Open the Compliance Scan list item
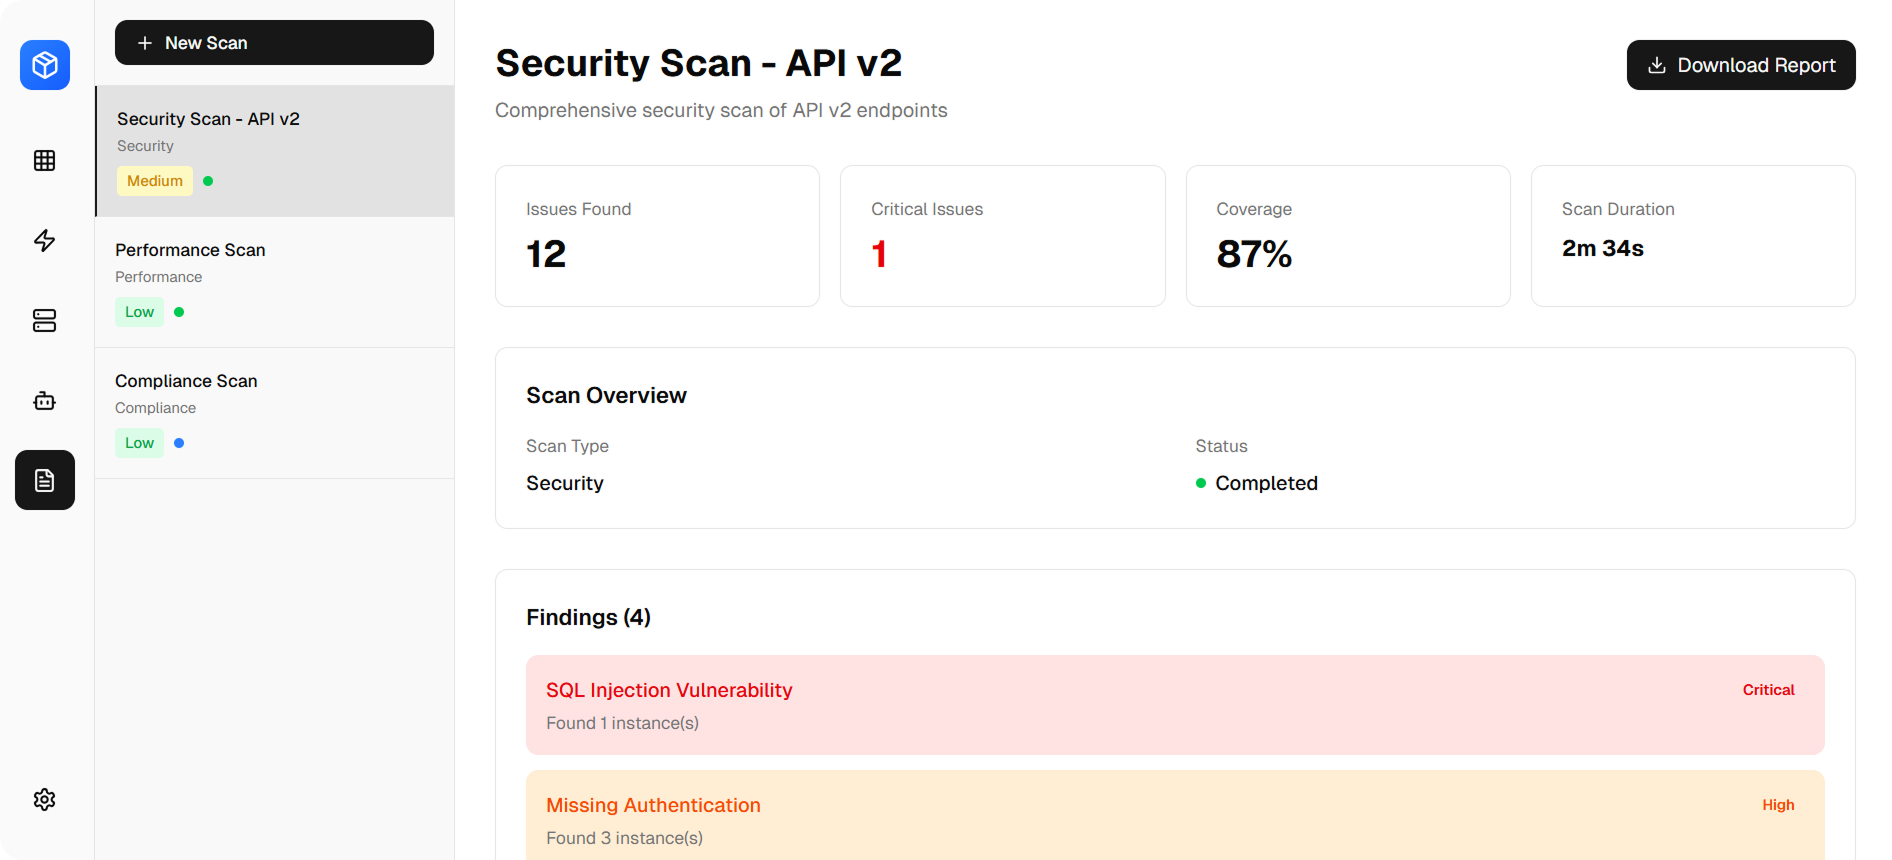Viewport: 1892px width, 860px height. point(275,413)
